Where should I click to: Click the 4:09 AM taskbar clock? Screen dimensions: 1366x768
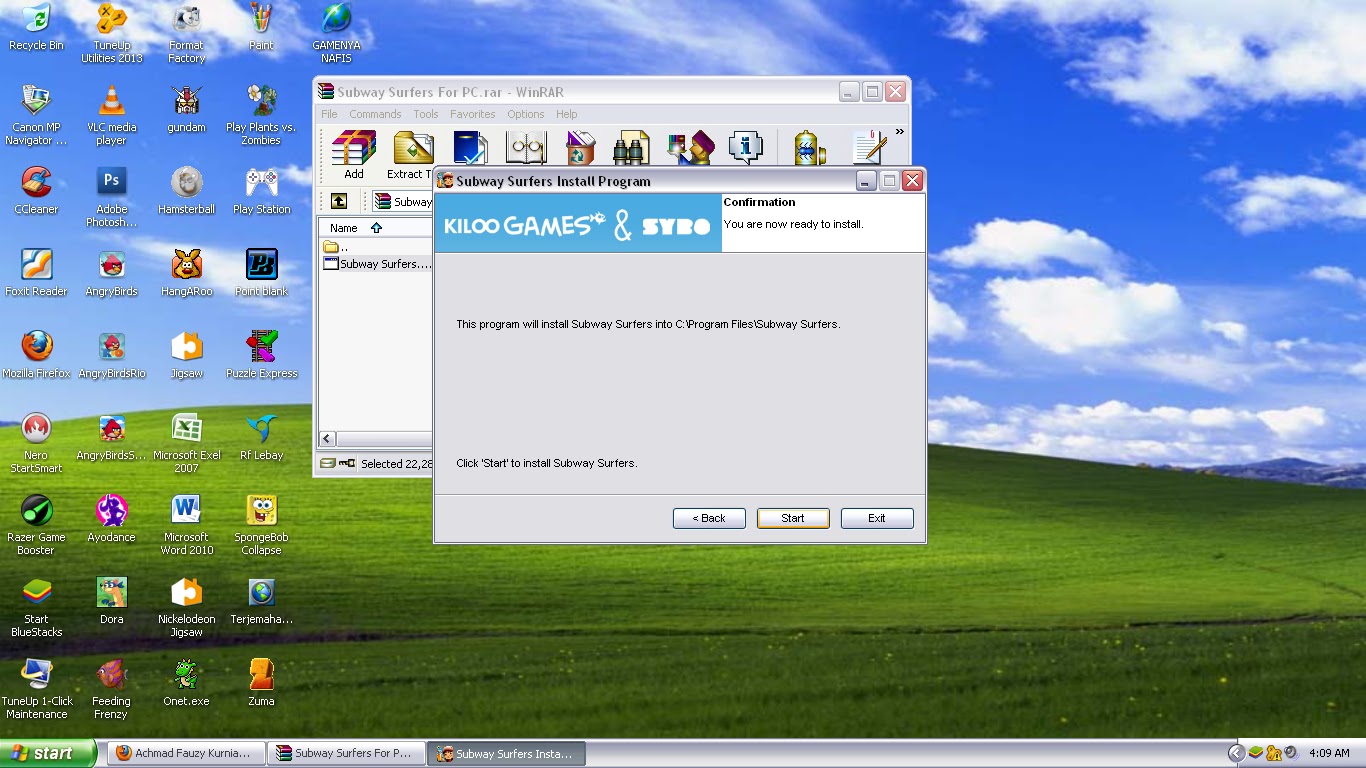coord(1329,754)
